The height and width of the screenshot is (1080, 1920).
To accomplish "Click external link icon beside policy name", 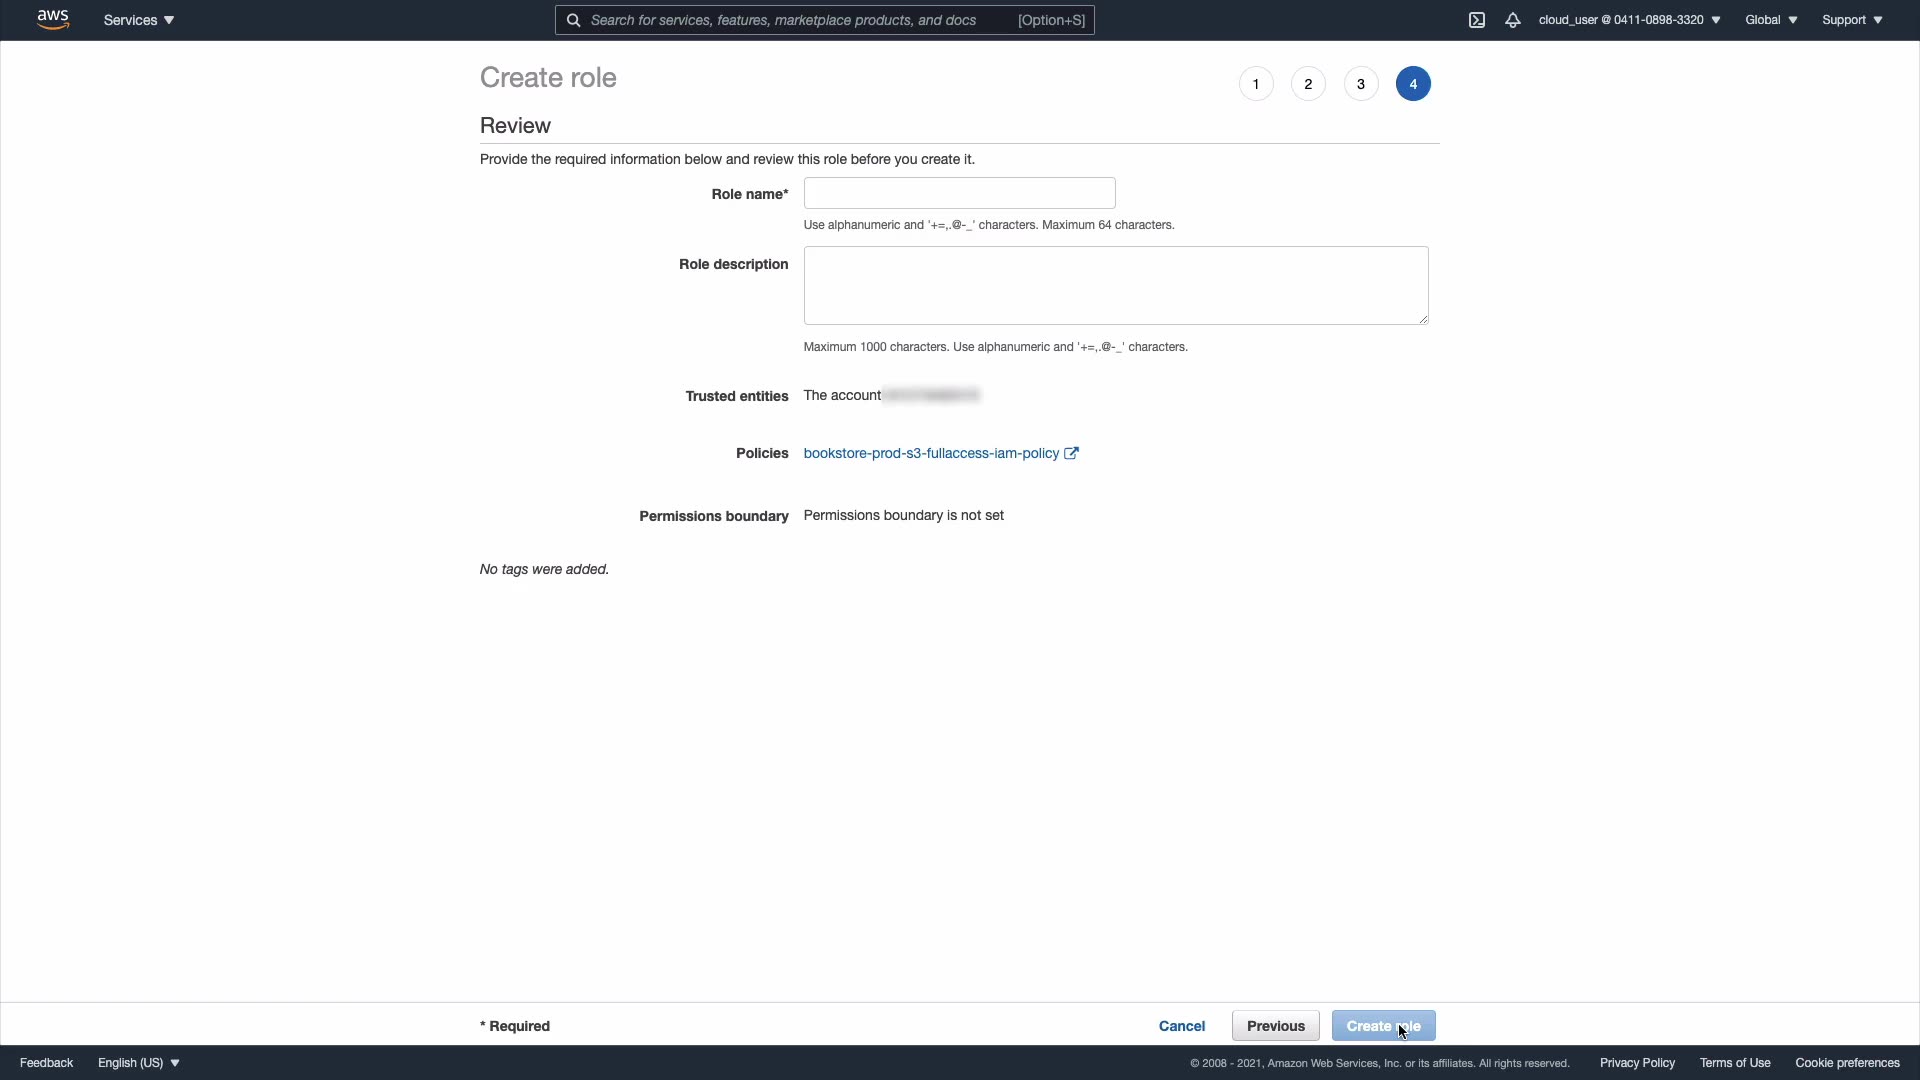I will coord(1071,453).
